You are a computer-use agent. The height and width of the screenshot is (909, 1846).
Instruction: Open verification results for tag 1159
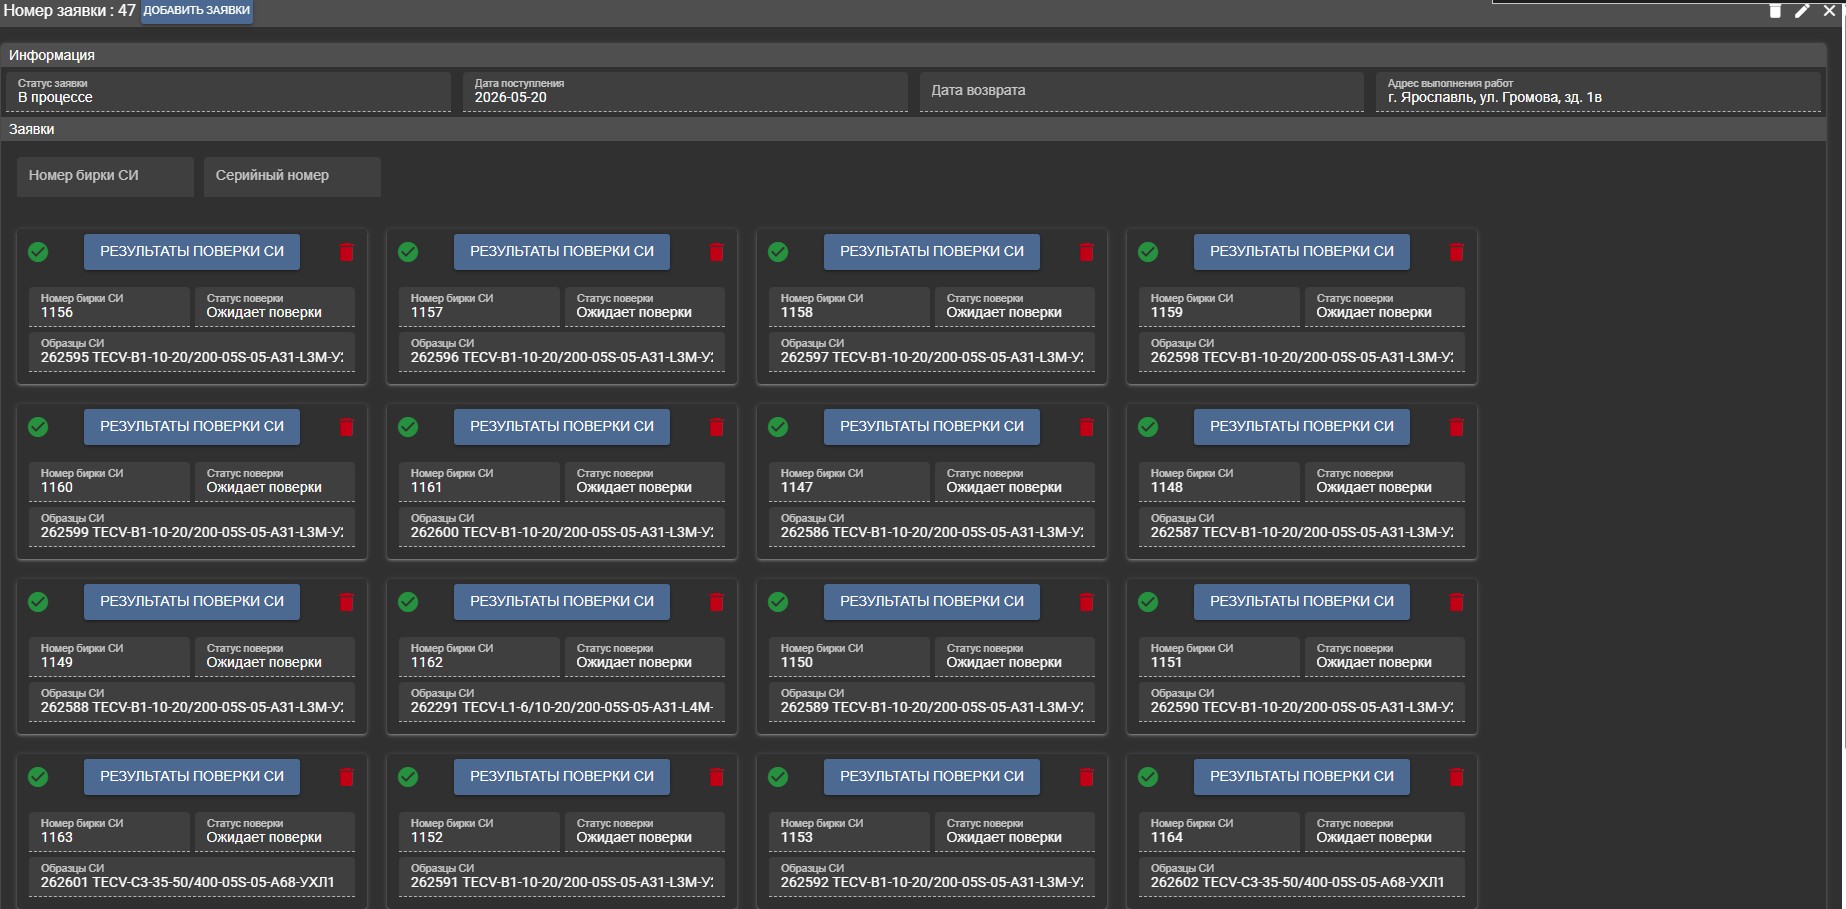pyautogui.click(x=1301, y=252)
